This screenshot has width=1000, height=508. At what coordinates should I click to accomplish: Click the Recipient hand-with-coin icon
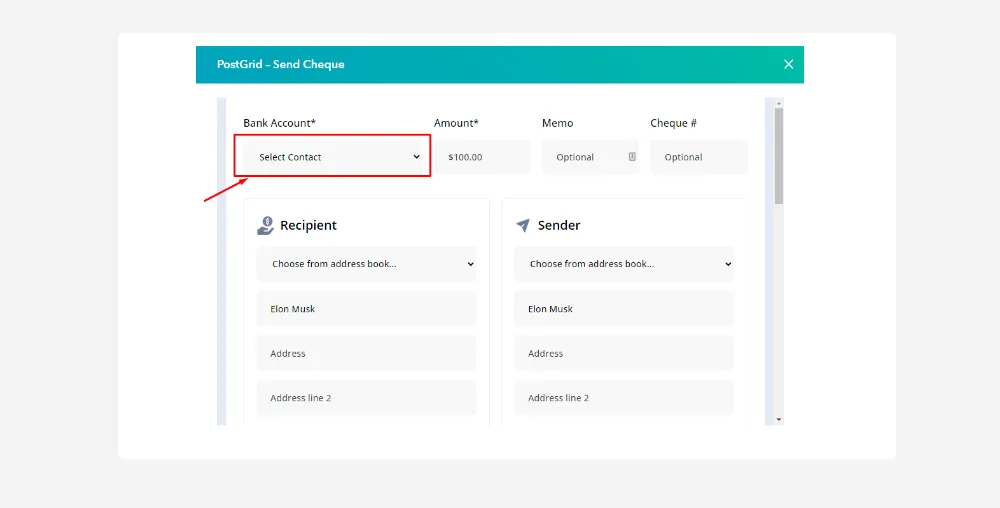[x=265, y=225]
